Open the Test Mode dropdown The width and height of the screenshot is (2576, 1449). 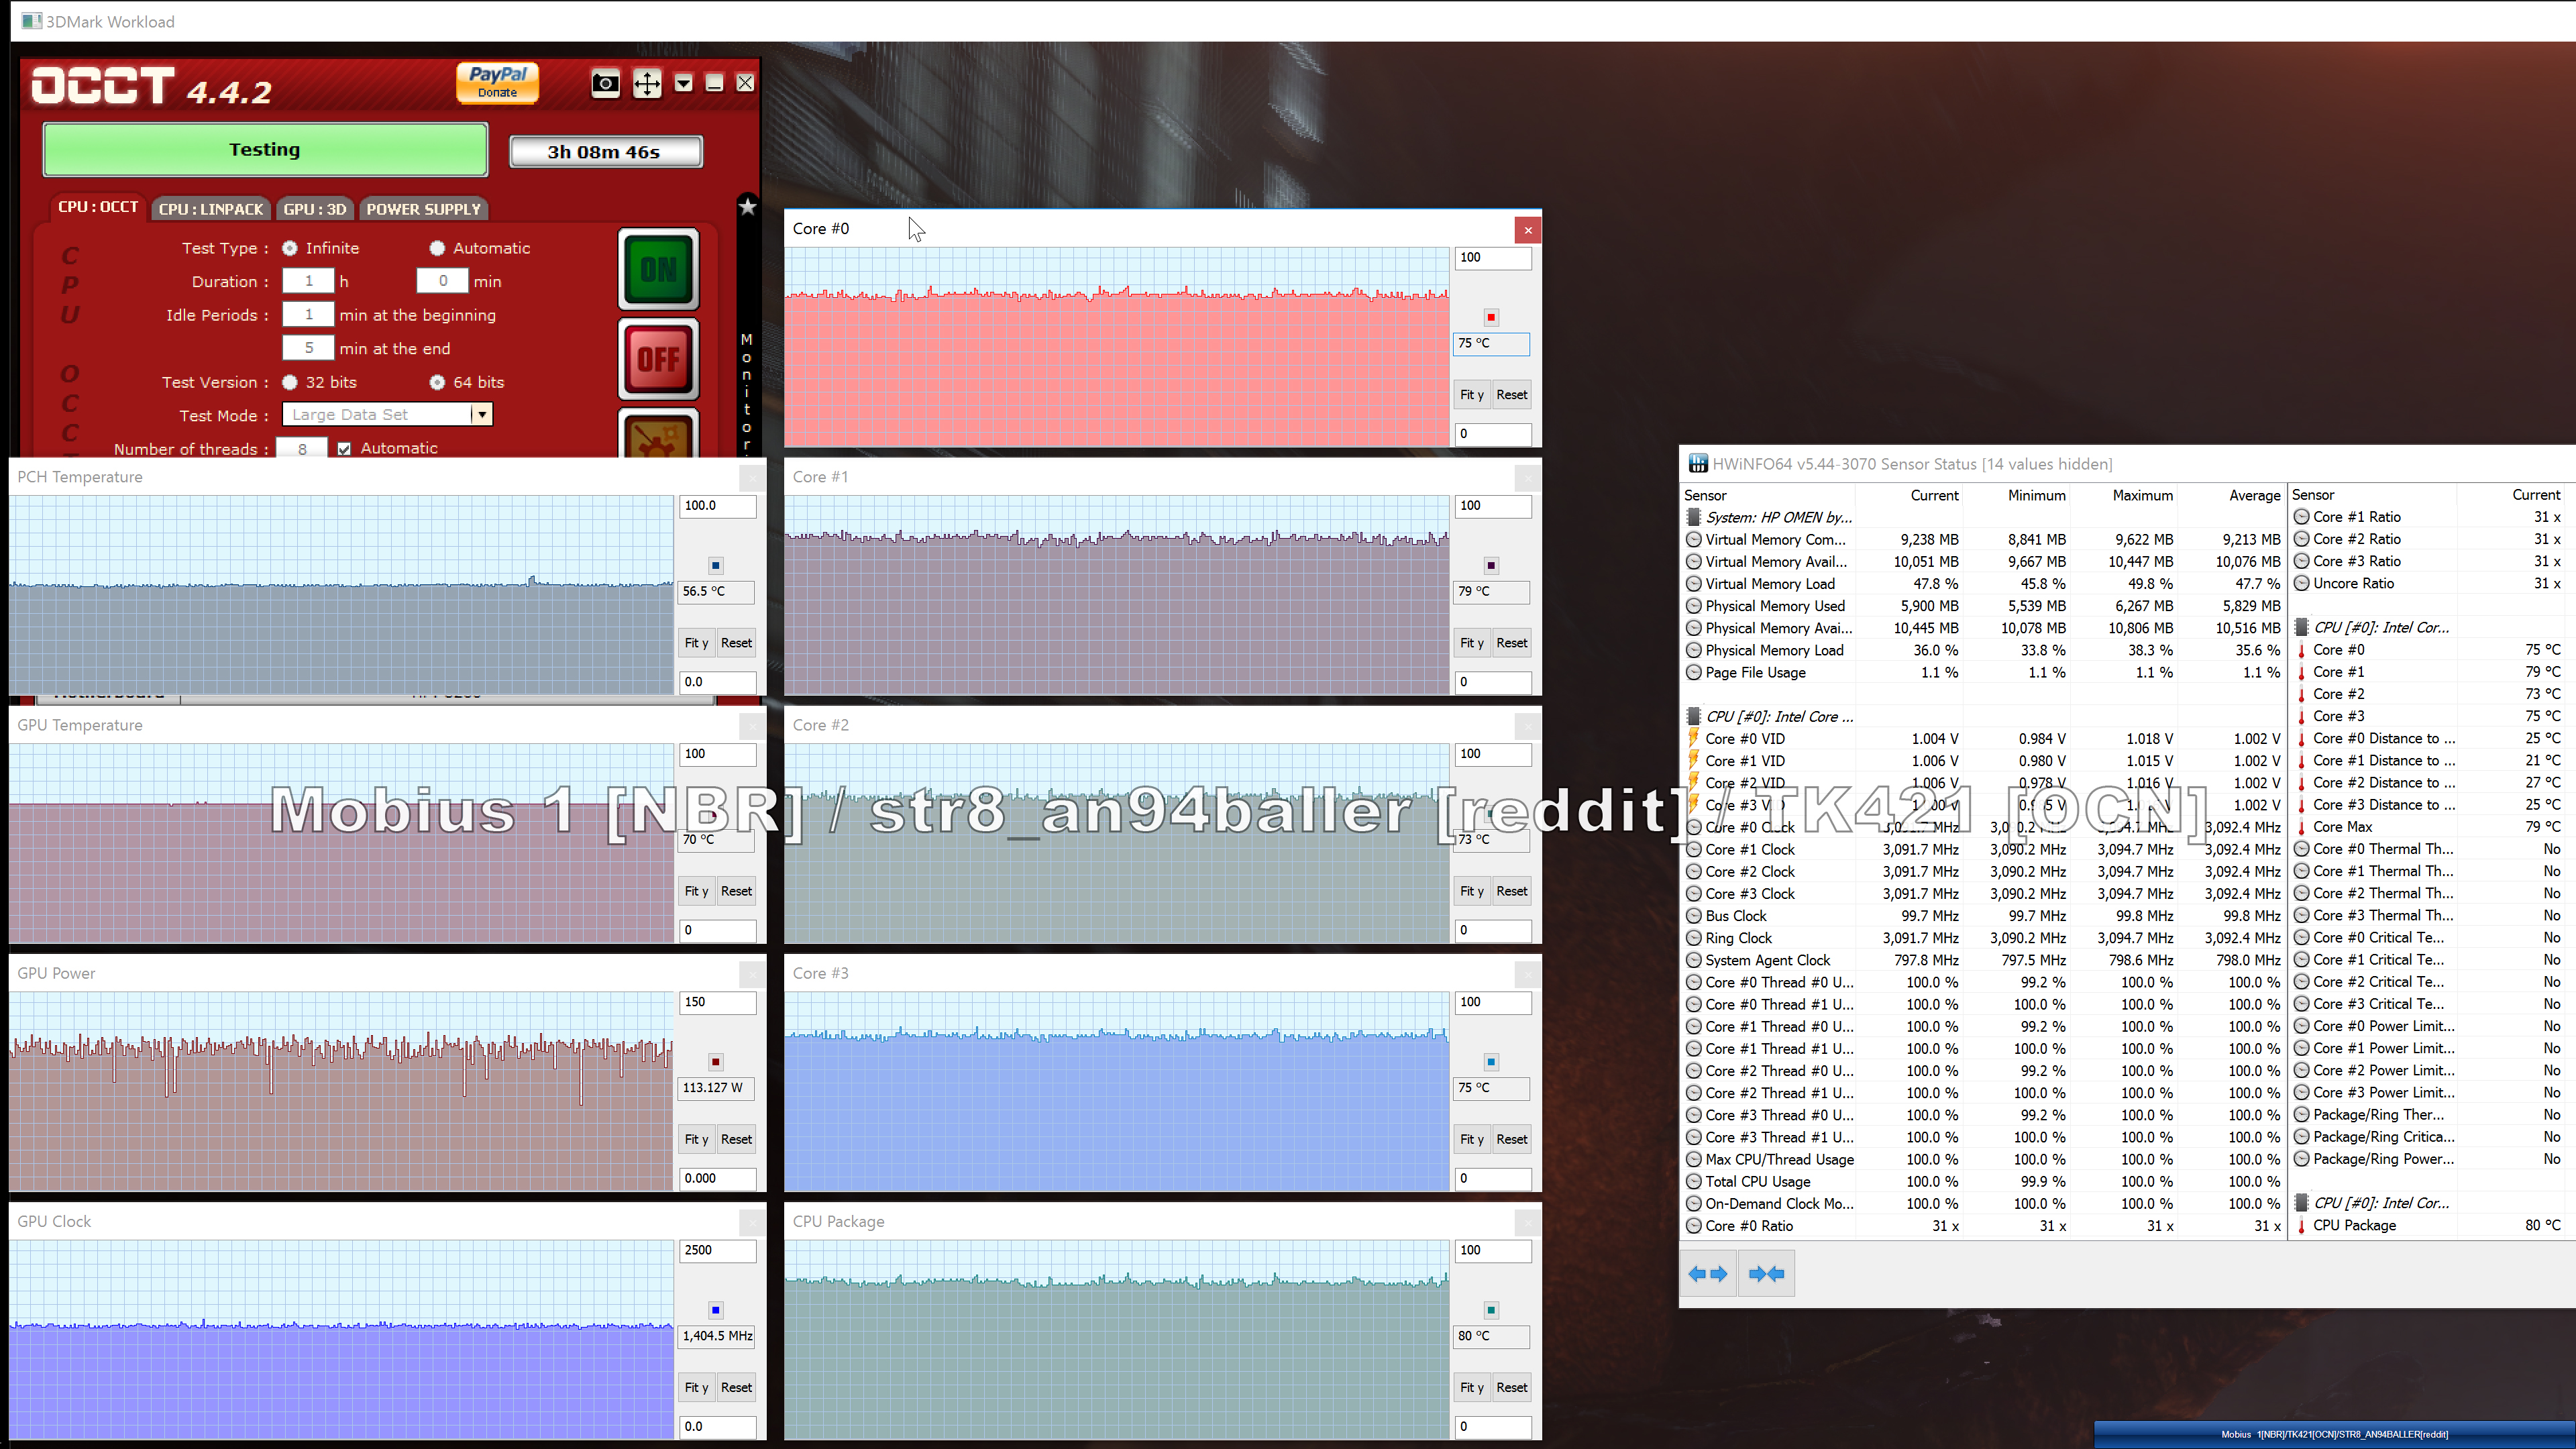482,414
